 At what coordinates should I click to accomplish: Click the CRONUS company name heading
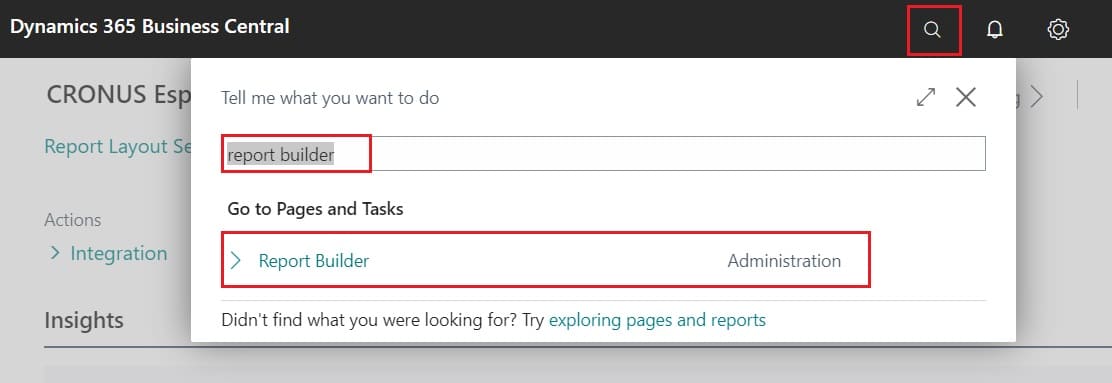(118, 94)
